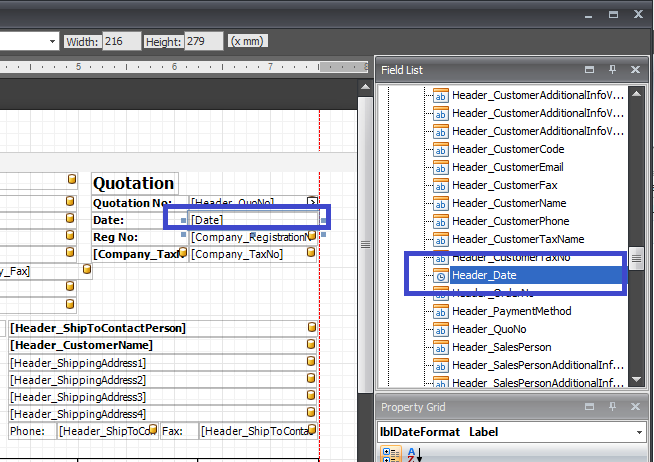Close the Field List panel

pyautogui.click(x=635, y=70)
